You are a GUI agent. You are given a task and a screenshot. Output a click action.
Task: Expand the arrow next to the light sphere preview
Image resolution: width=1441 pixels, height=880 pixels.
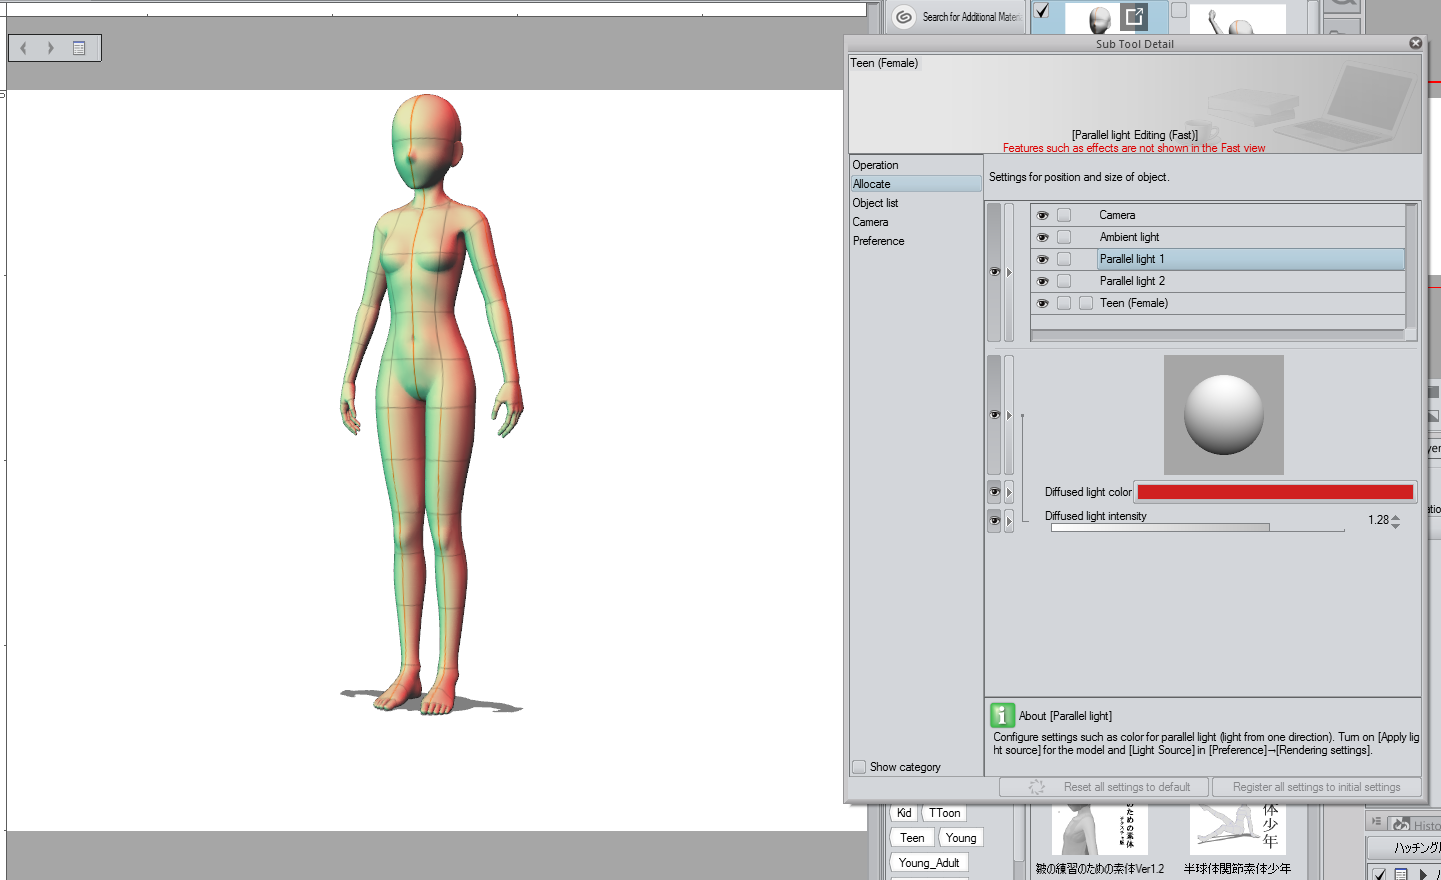(x=1009, y=415)
